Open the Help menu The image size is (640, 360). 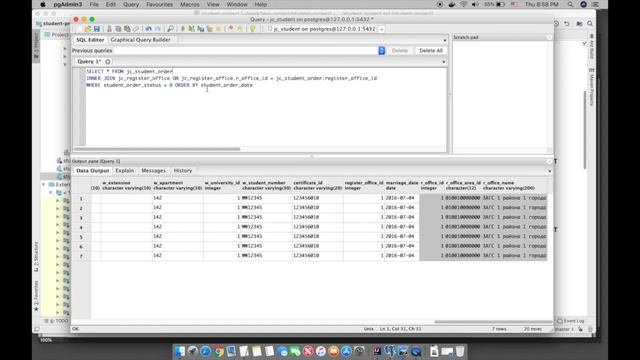click(260, 4)
